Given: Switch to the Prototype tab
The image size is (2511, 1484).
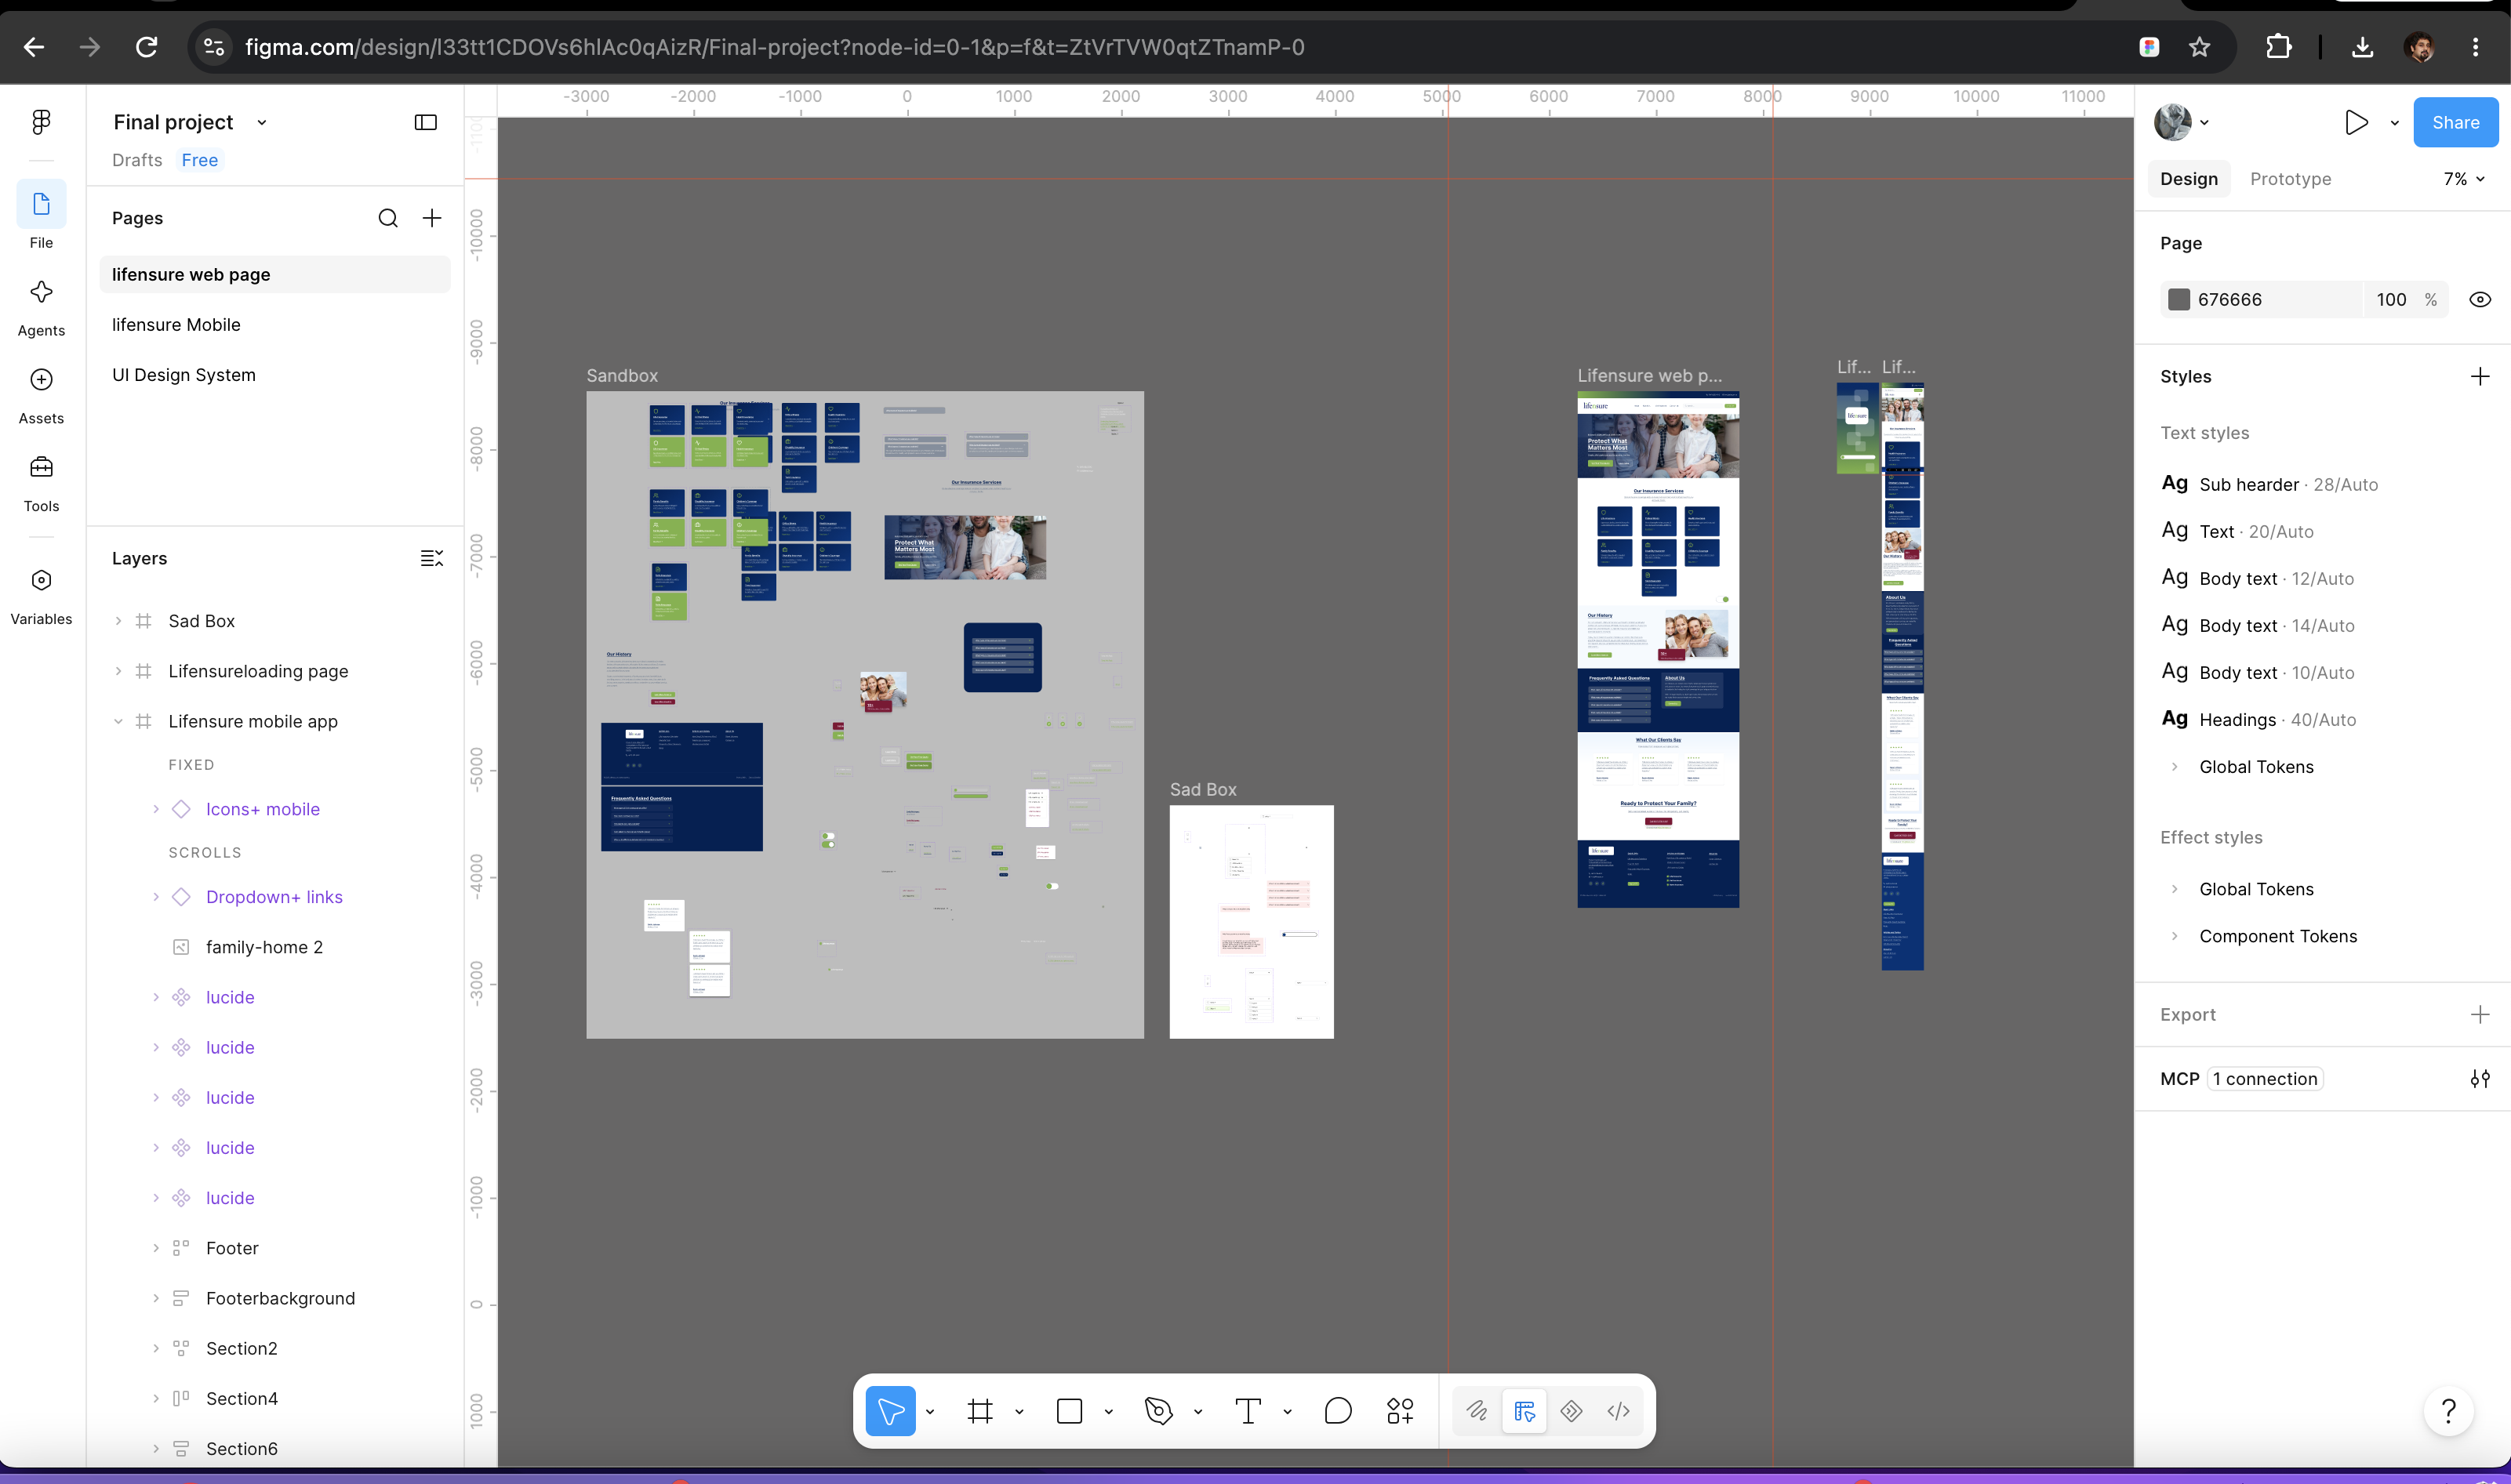Looking at the screenshot, I should (2290, 179).
